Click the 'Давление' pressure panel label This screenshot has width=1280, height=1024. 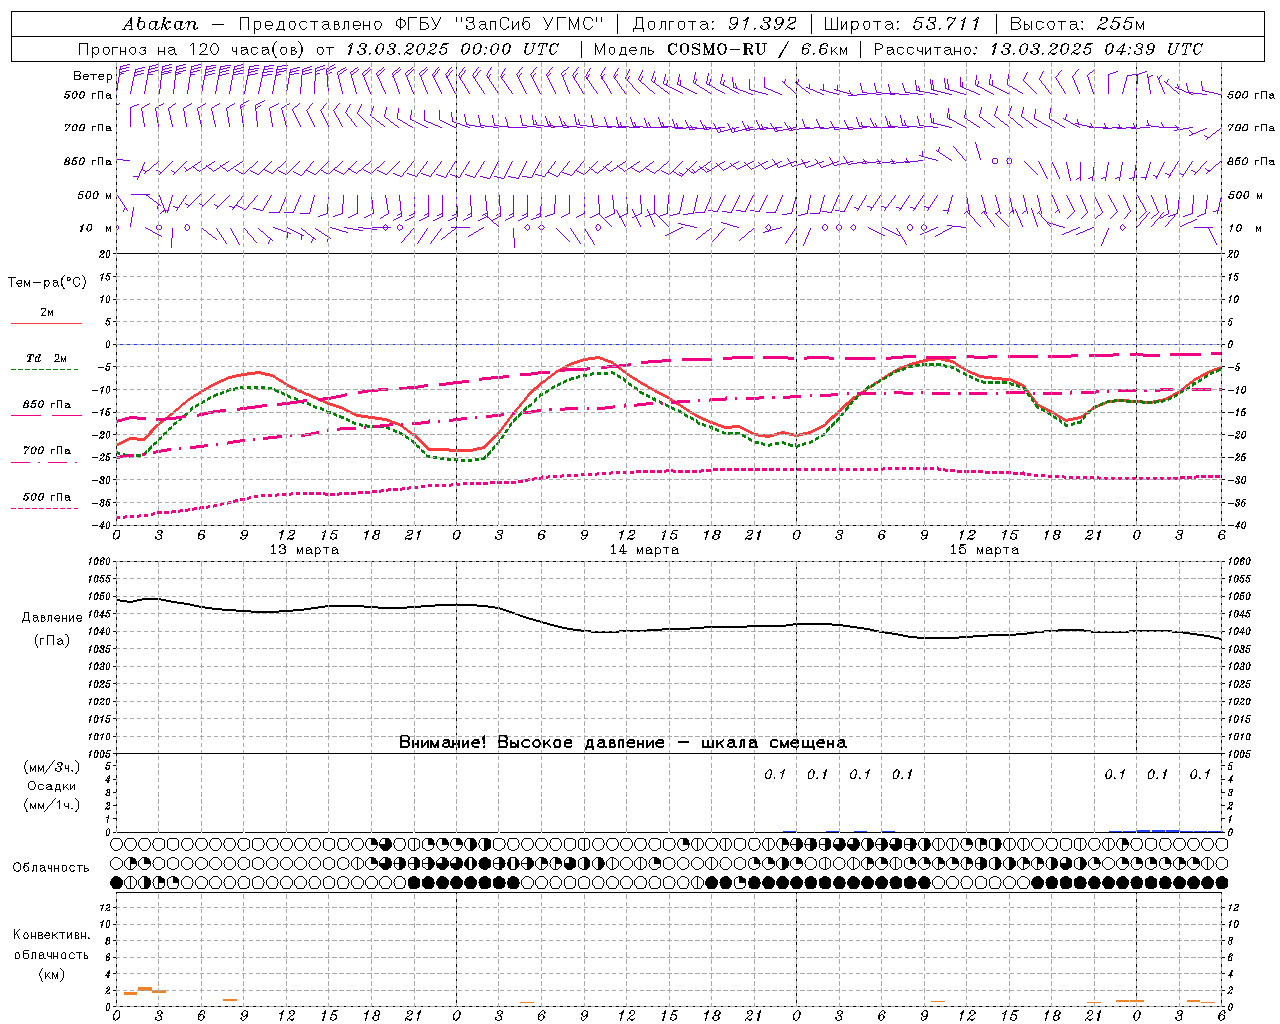pyautogui.click(x=52, y=617)
